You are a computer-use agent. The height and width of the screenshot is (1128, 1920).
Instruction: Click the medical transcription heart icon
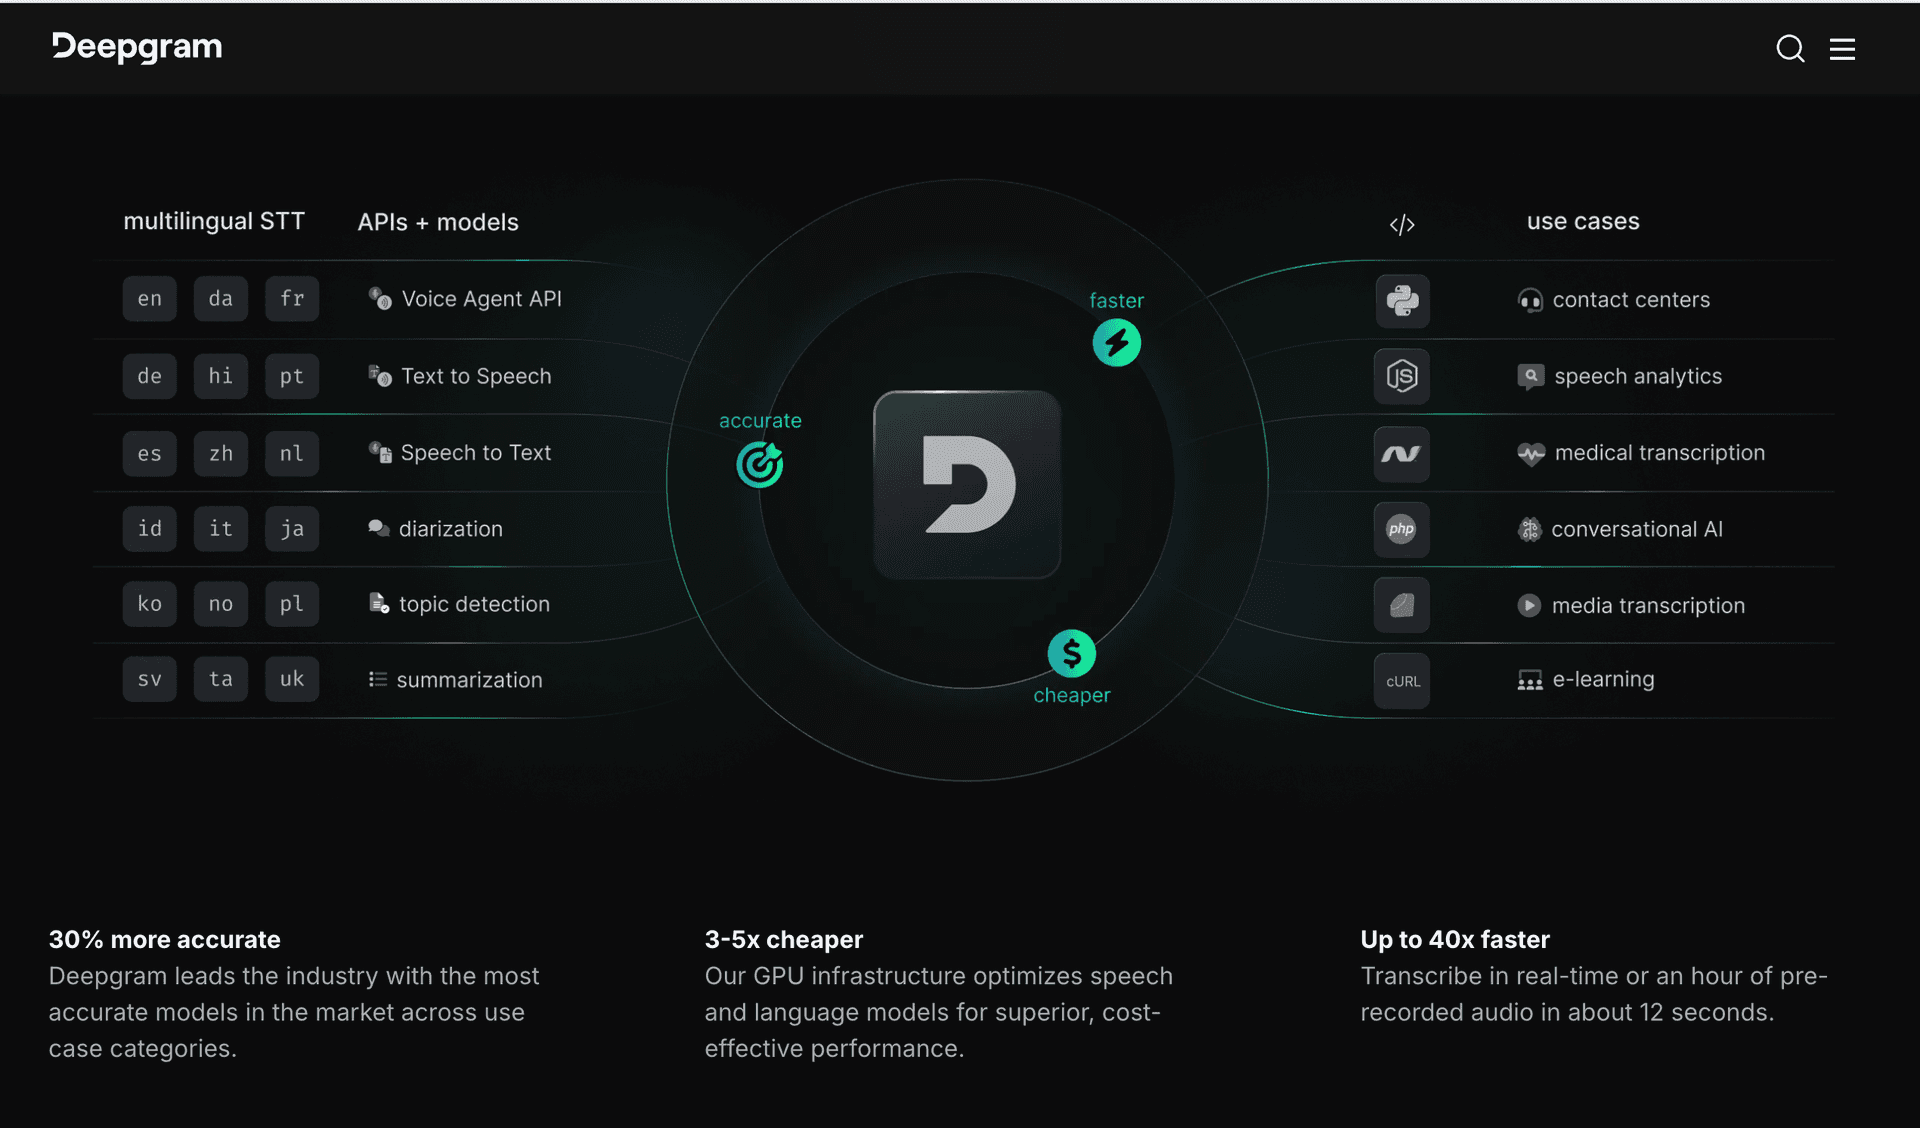click(x=1531, y=453)
